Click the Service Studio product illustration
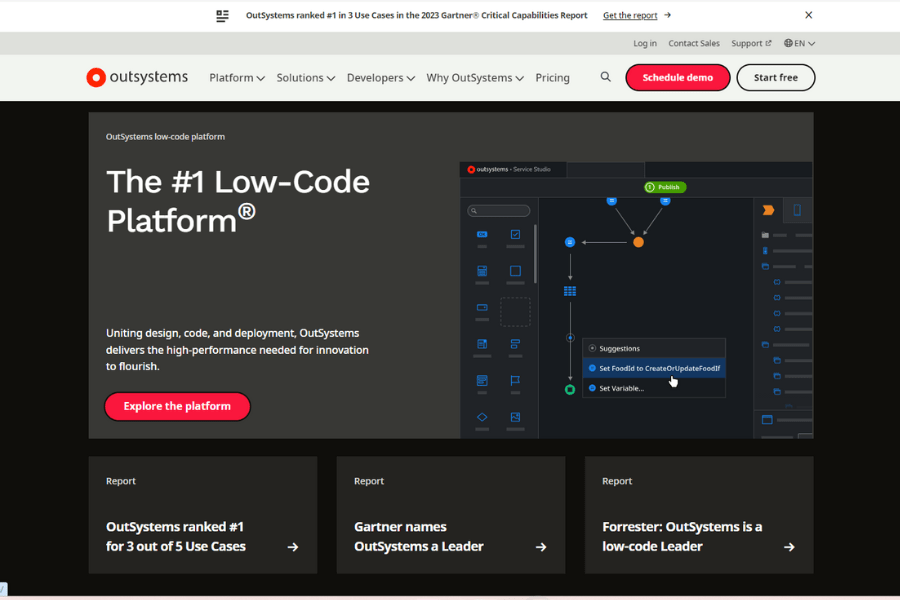The width and height of the screenshot is (900, 600). click(636, 300)
